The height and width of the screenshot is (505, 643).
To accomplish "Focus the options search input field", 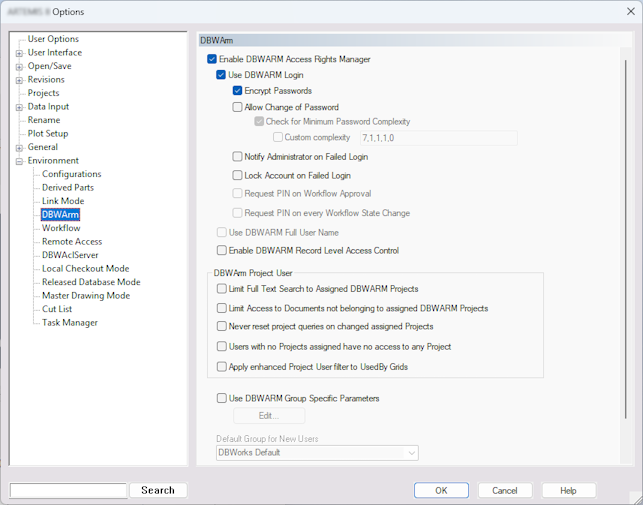I will point(68,490).
